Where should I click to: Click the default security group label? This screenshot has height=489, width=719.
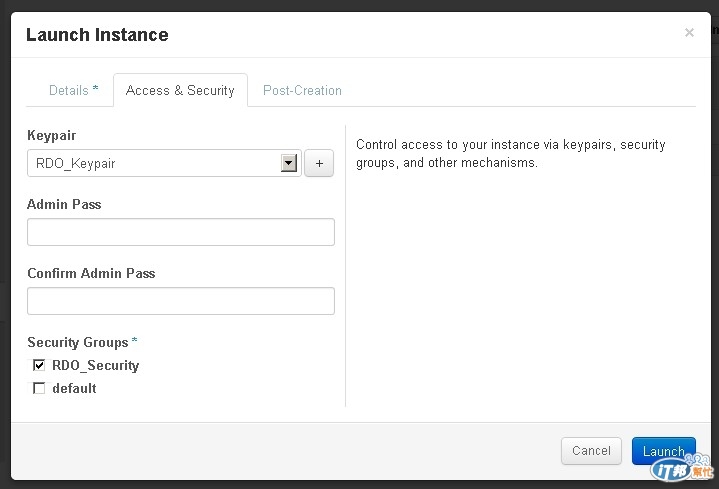click(x=74, y=388)
